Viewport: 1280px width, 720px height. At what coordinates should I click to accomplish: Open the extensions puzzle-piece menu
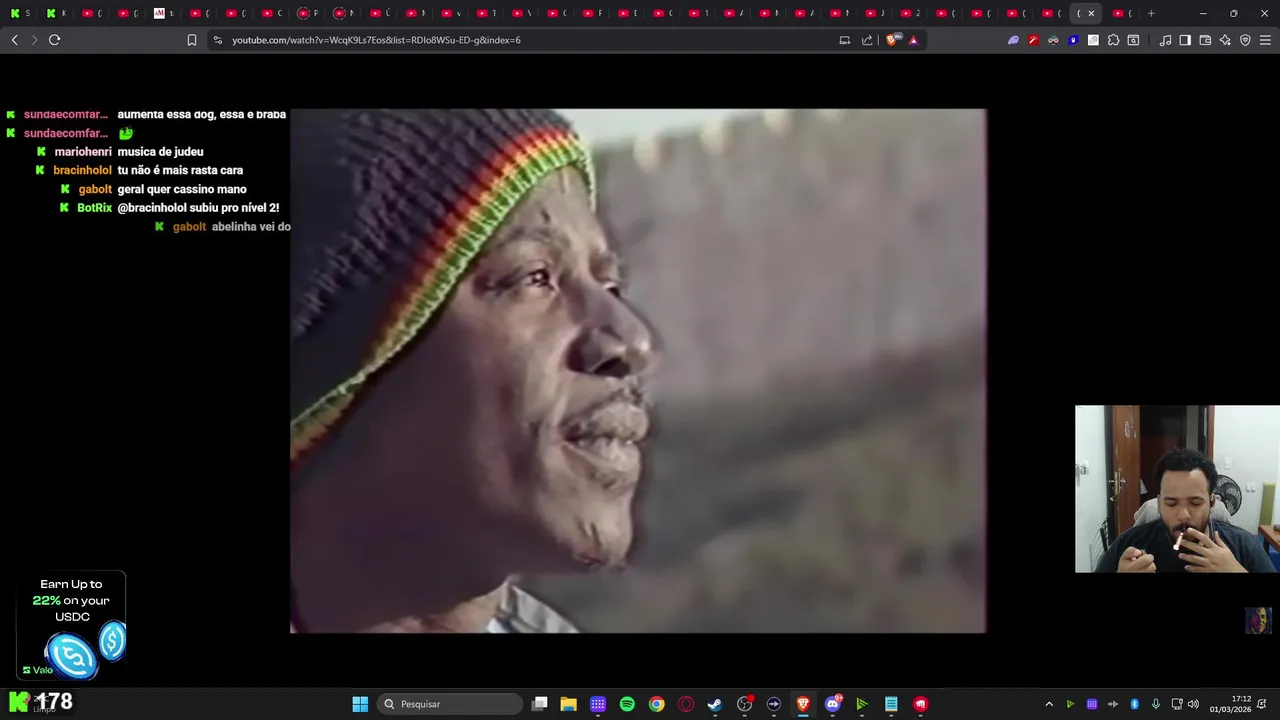click(1113, 40)
